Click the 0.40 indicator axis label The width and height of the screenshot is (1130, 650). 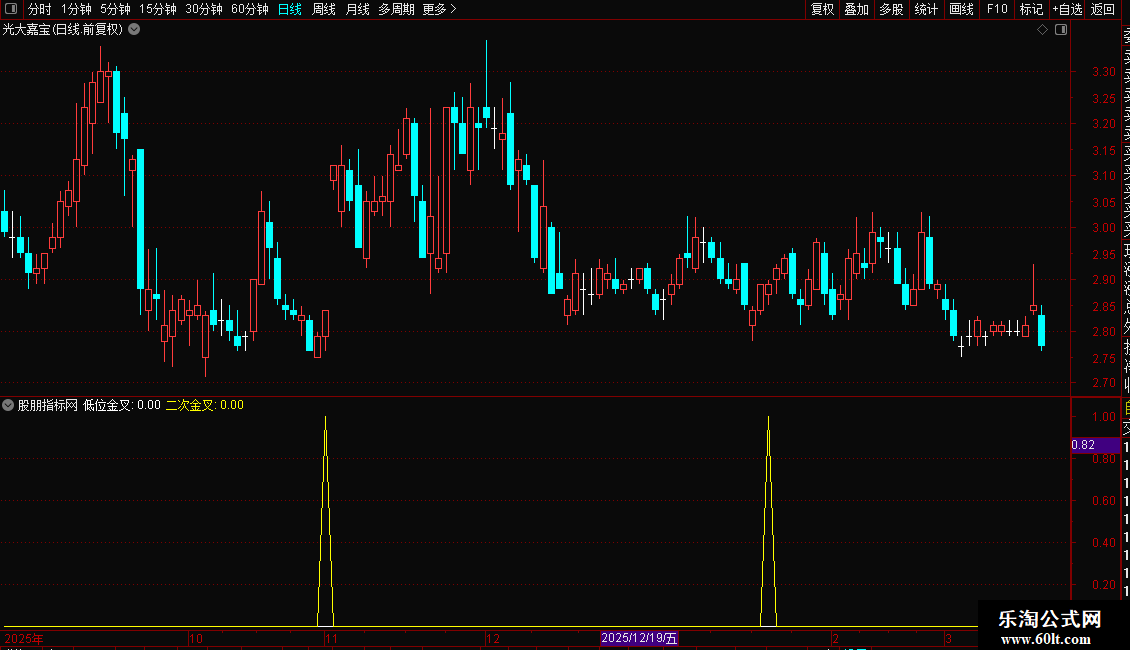click(x=1103, y=543)
